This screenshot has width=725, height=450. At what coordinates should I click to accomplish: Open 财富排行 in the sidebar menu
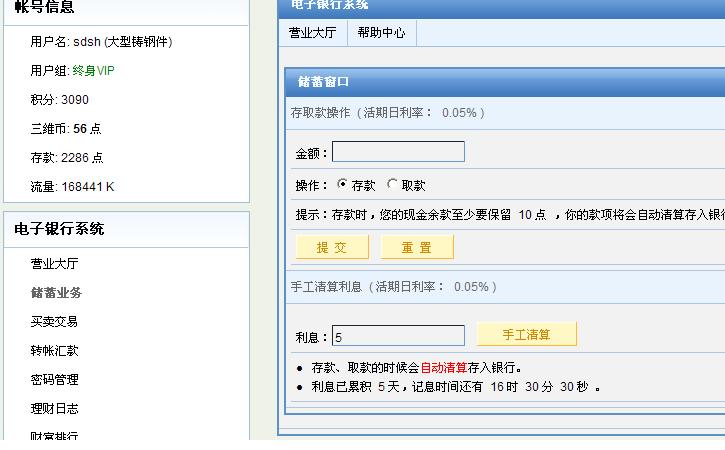point(55,435)
